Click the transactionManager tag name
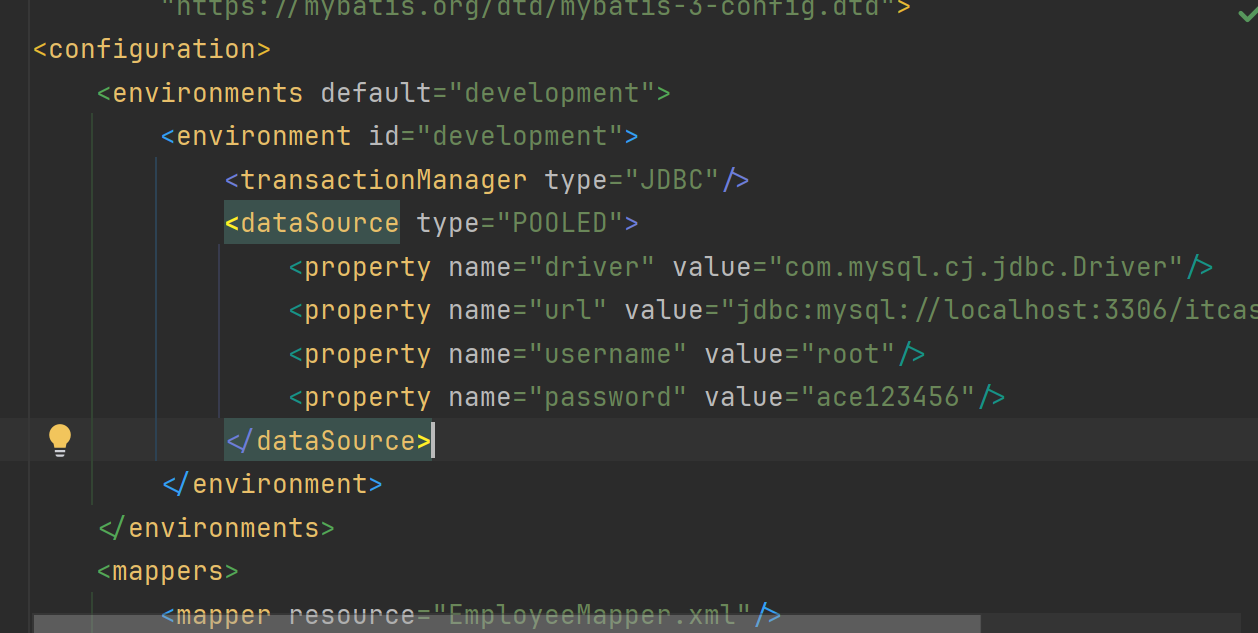The height and width of the screenshot is (633, 1258). (x=384, y=180)
